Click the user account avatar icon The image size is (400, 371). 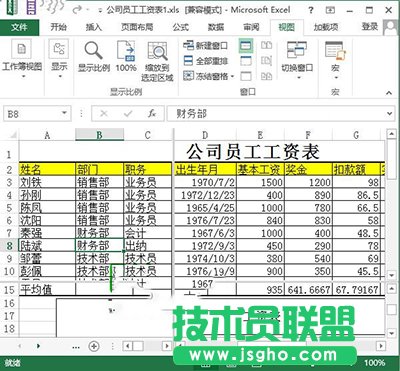pos(391,27)
